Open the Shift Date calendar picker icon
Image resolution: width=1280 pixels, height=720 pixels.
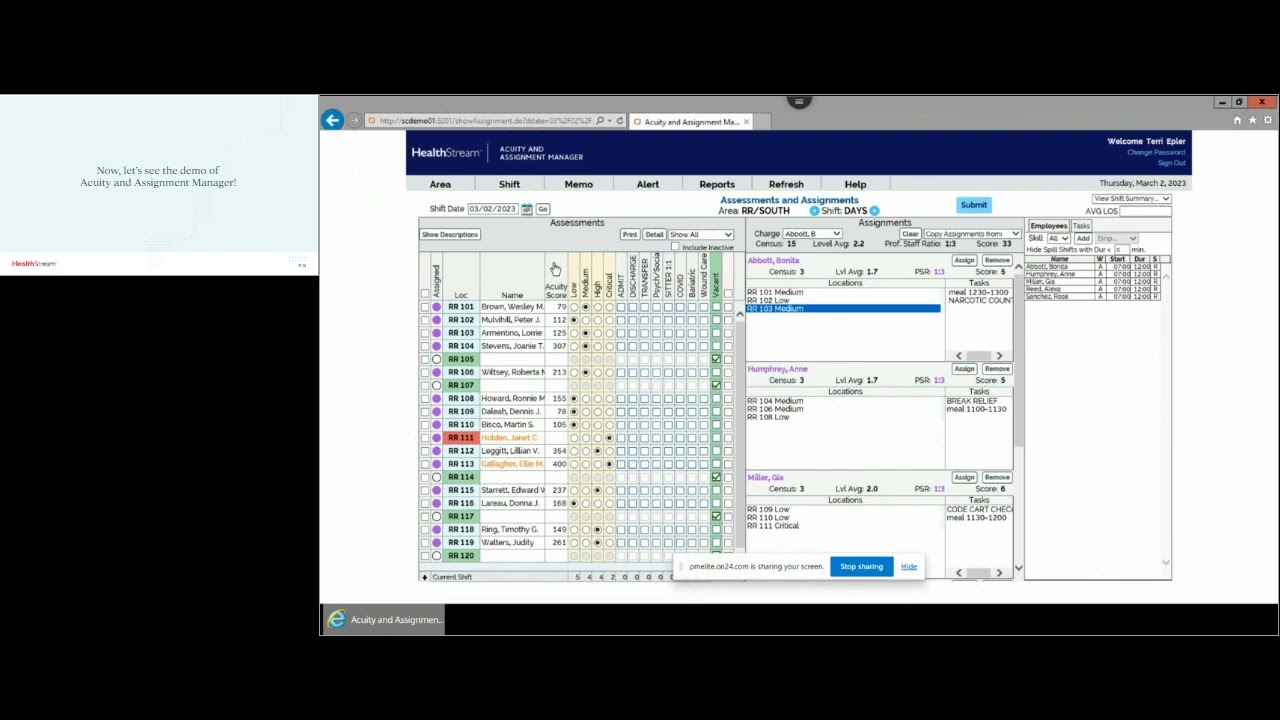click(527, 209)
